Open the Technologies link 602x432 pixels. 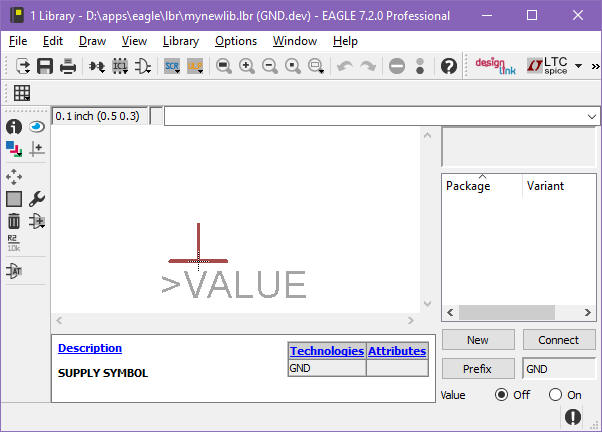[x=326, y=351]
